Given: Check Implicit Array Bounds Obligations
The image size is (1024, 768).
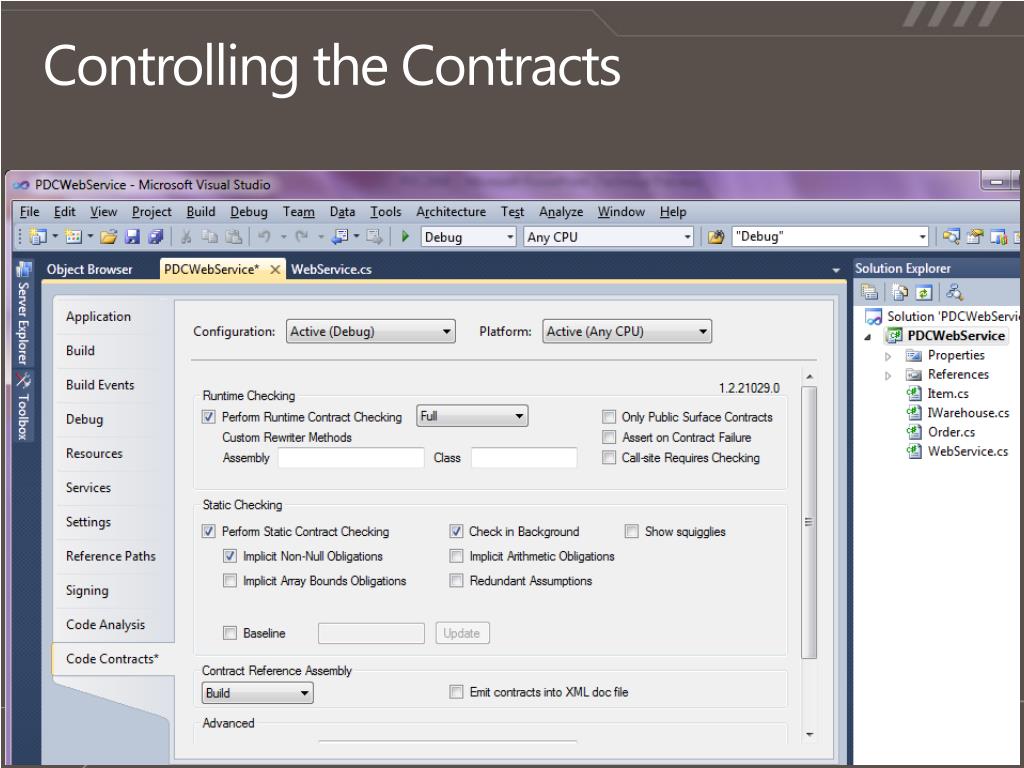Looking at the screenshot, I should pyautogui.click(x=230, y=580).
